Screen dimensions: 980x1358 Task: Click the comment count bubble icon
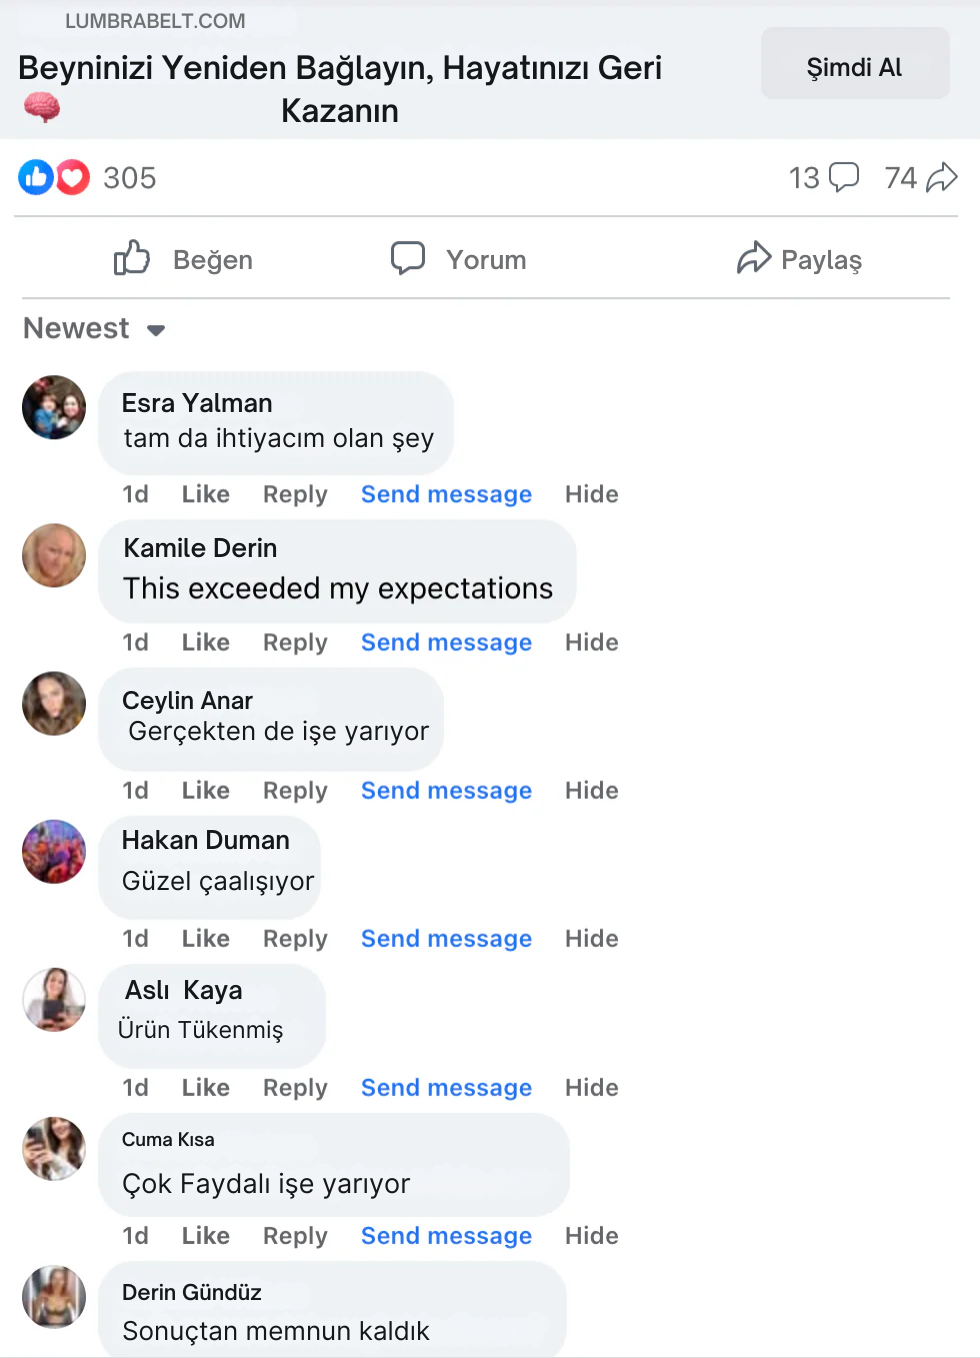[844, 177]
